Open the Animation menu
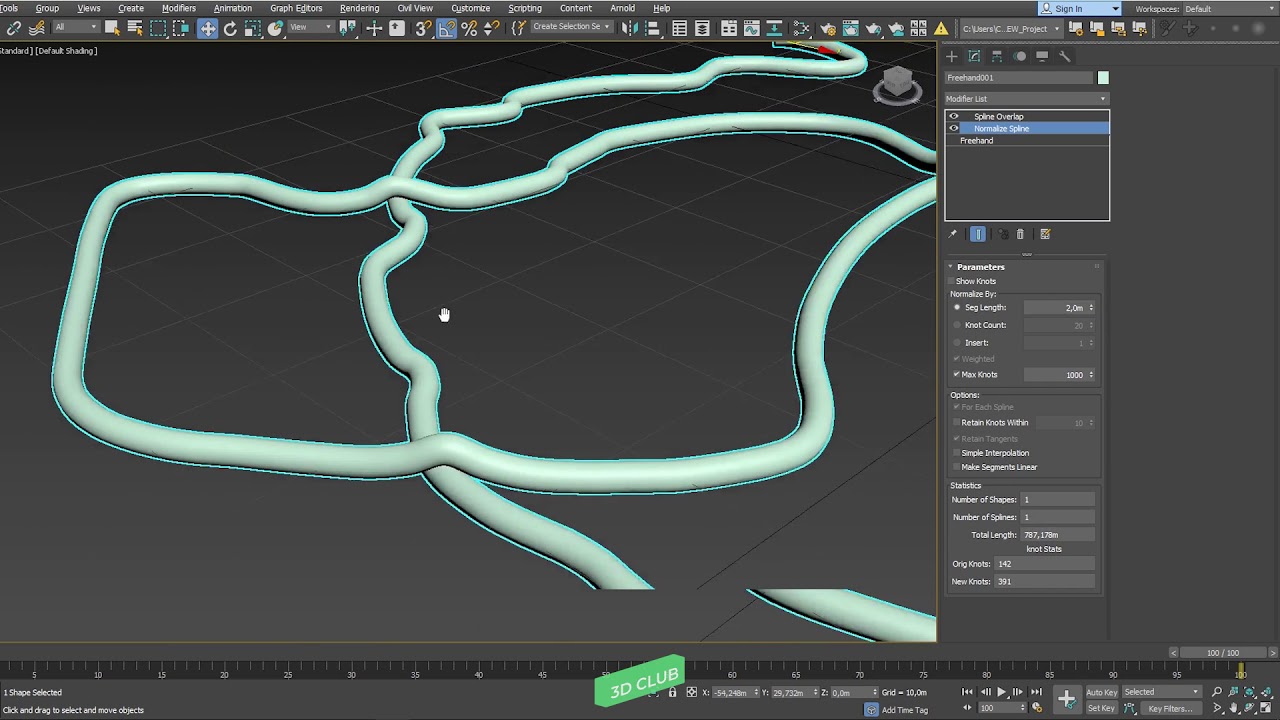The width and height of the screenshot is (1280, 720). 233,8
